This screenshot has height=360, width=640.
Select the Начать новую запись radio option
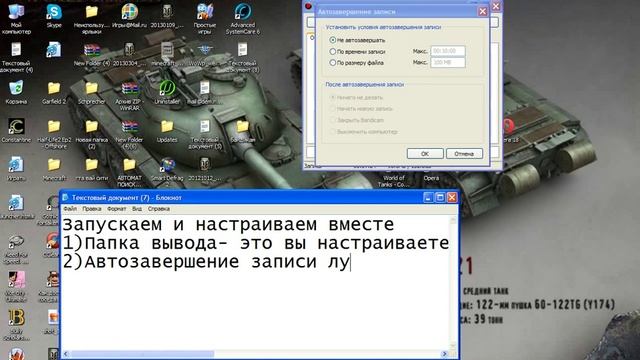[x=333, y=109]
